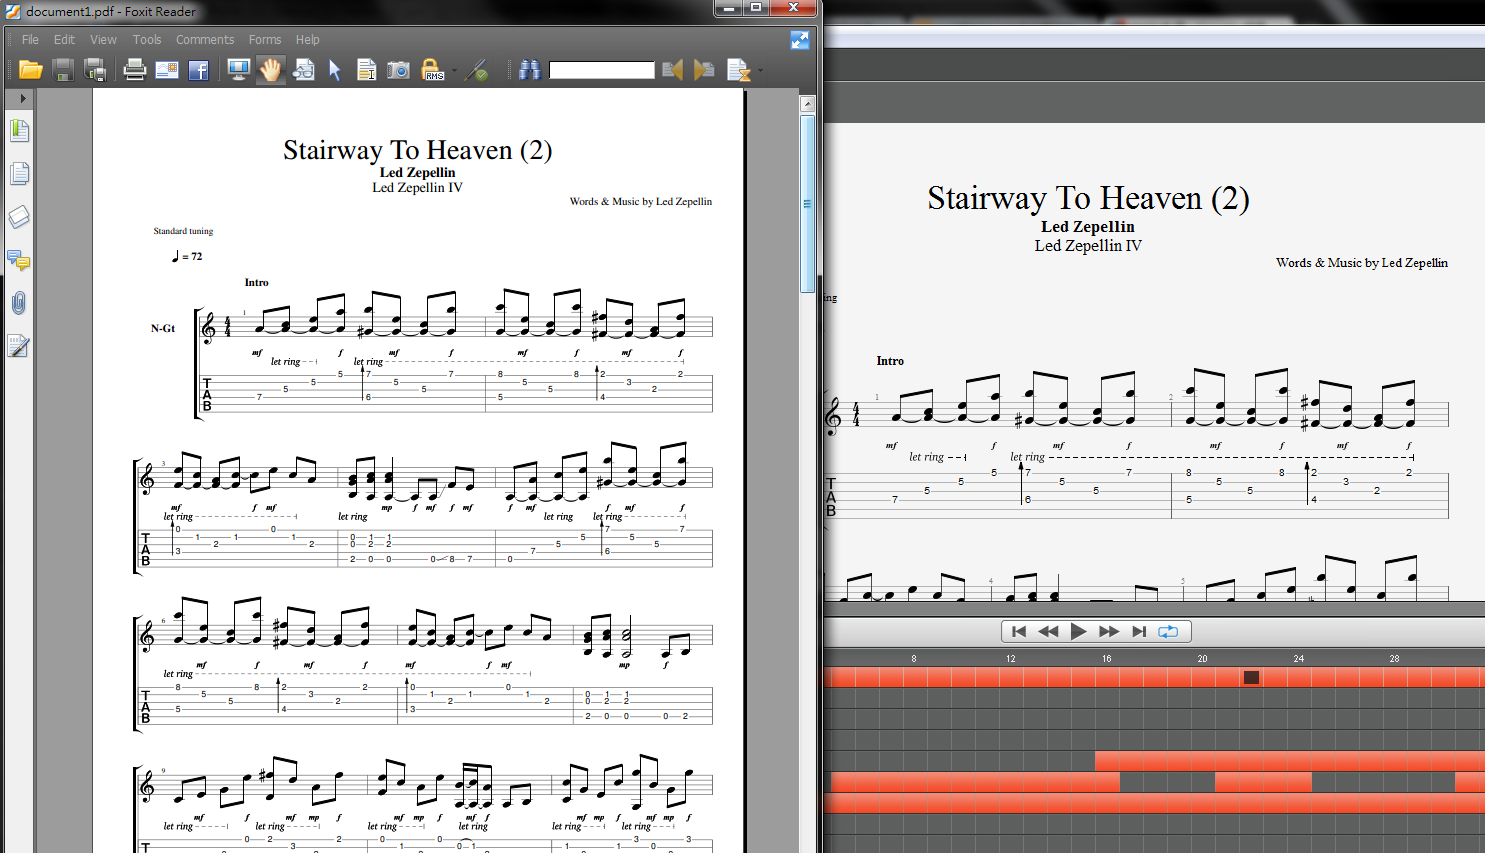The height and width of the screenshot is (853, 1485).
Task: Click bar 16 on the timeline ruler
Action: [x=1106, y=659]
